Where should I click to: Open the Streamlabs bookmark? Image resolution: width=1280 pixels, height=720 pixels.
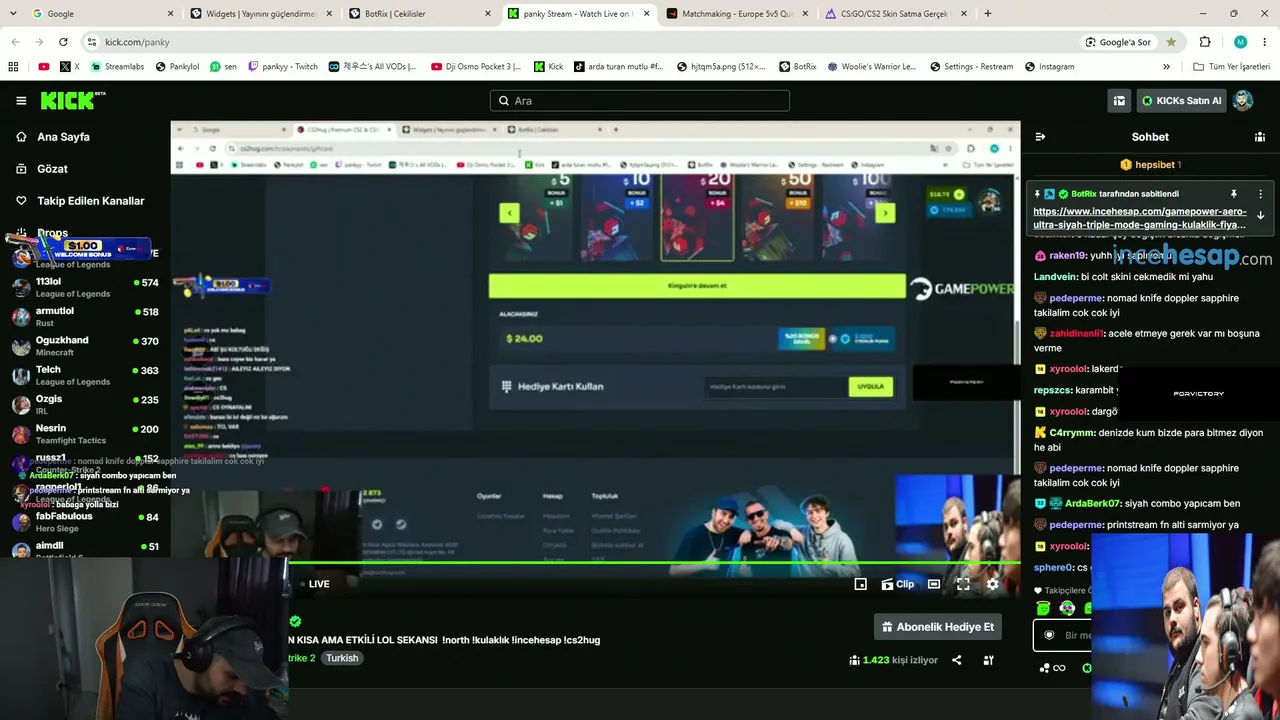click(117, 67)
